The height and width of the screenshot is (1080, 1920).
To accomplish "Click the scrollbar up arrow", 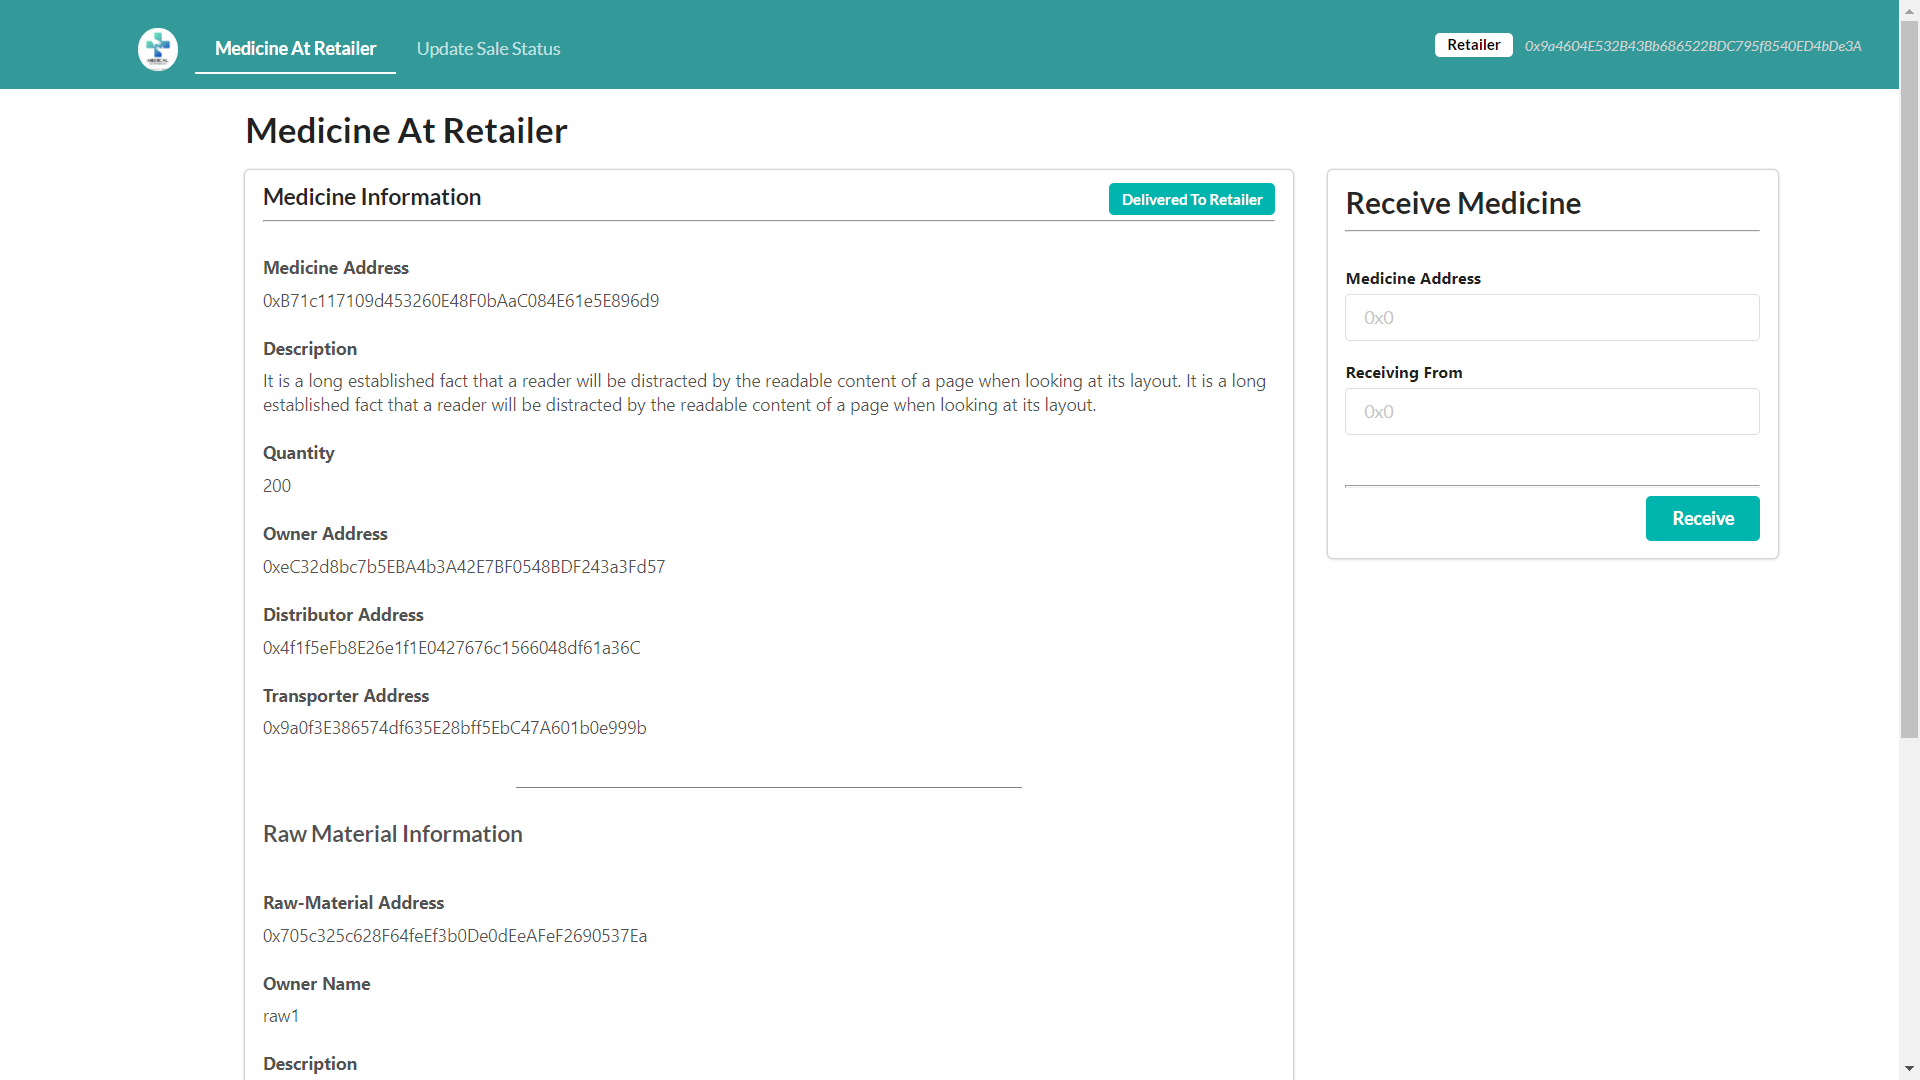I will click(1909, 9).
